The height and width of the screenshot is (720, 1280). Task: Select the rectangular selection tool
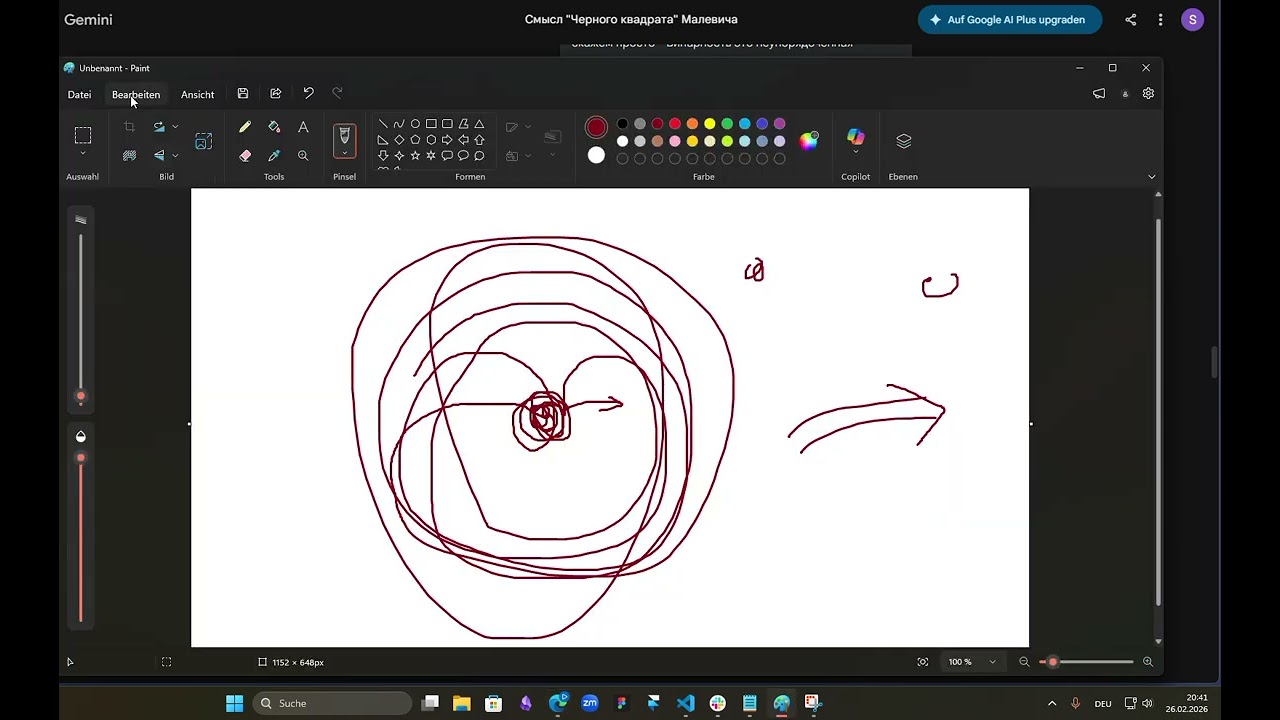pos(83,136)
